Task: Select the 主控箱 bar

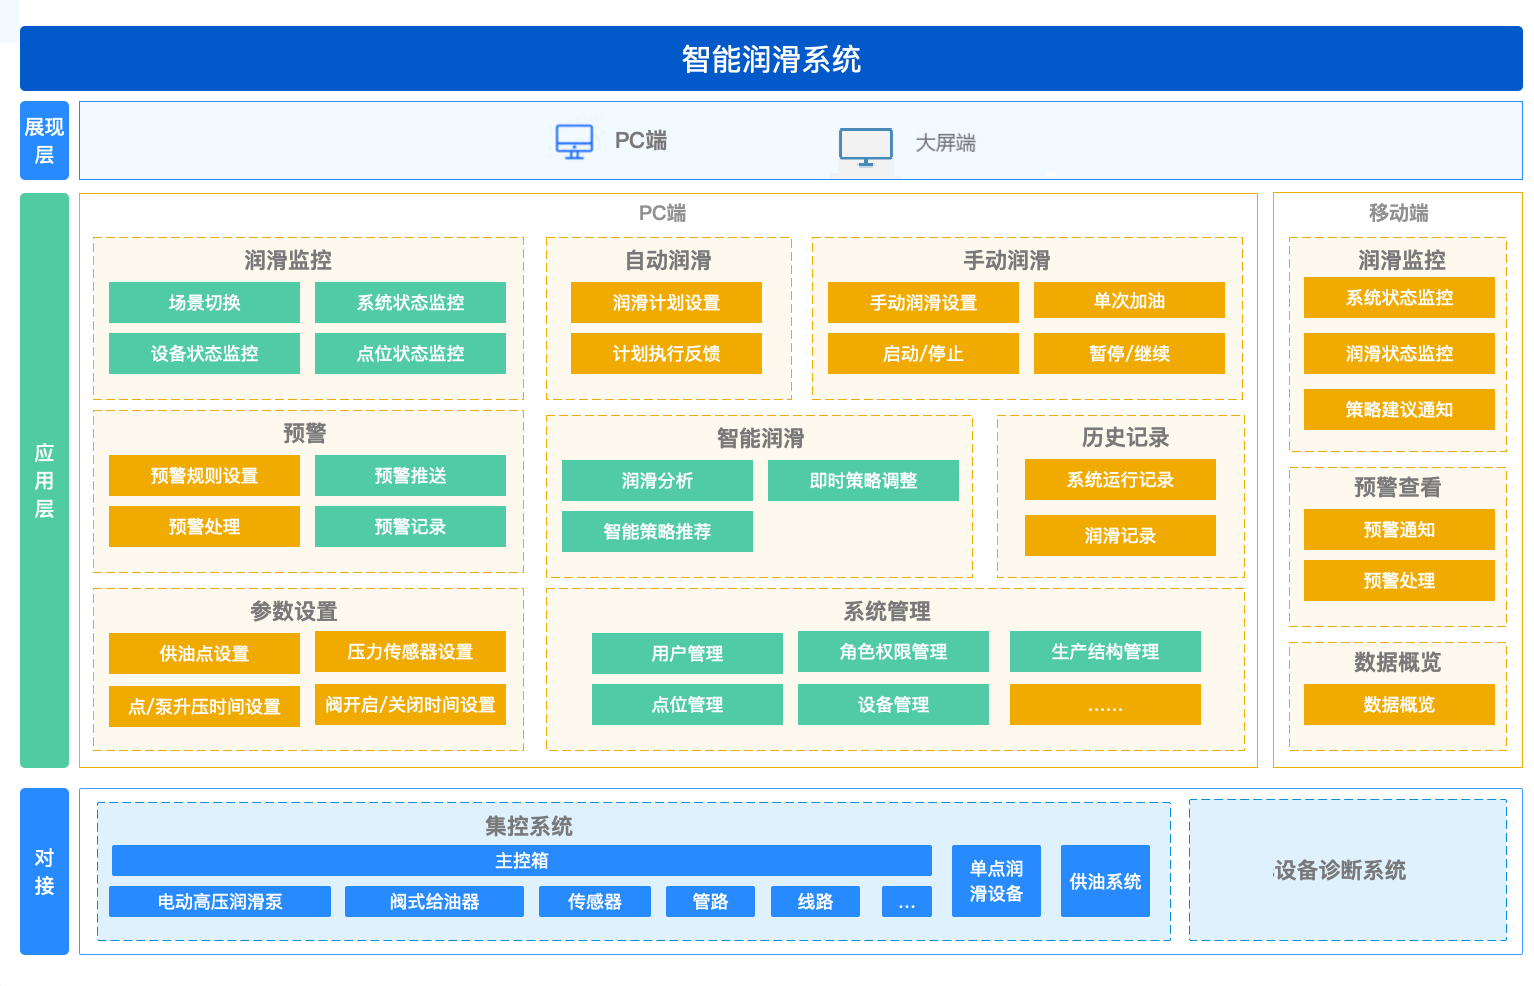Action: pos(521,861)
